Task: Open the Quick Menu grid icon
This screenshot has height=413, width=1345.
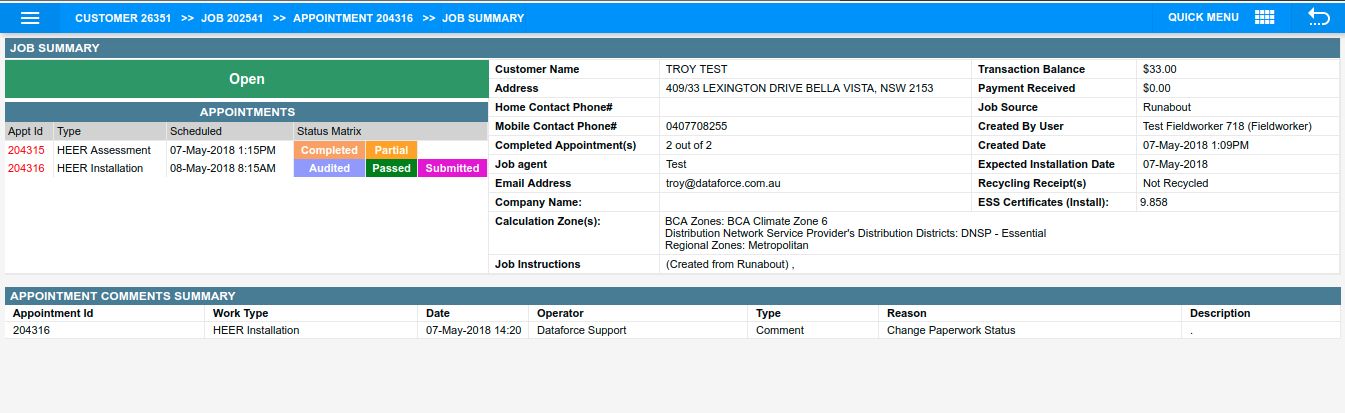Action: (x=1264, y=17)
